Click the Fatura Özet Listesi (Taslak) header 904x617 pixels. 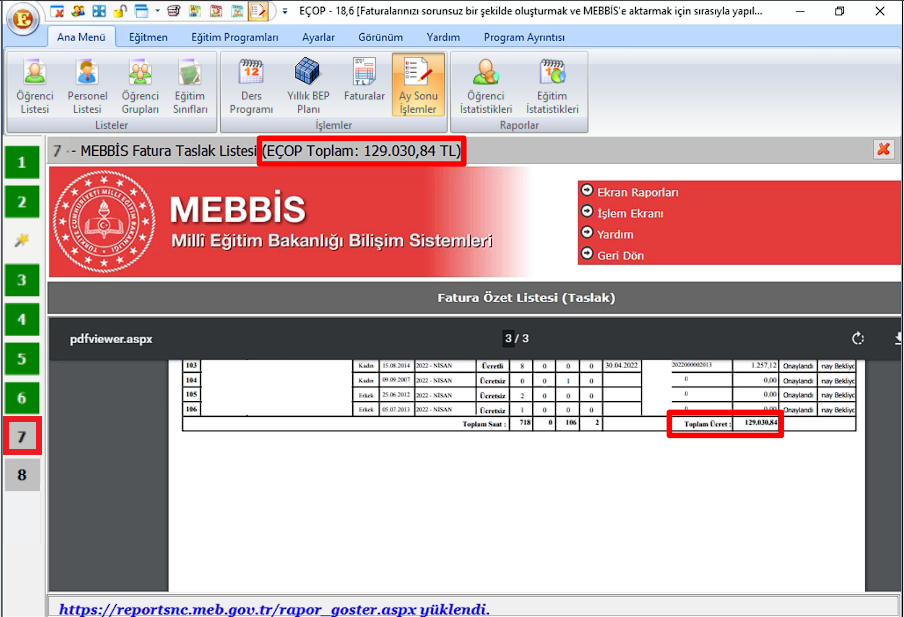coord(526,298)
